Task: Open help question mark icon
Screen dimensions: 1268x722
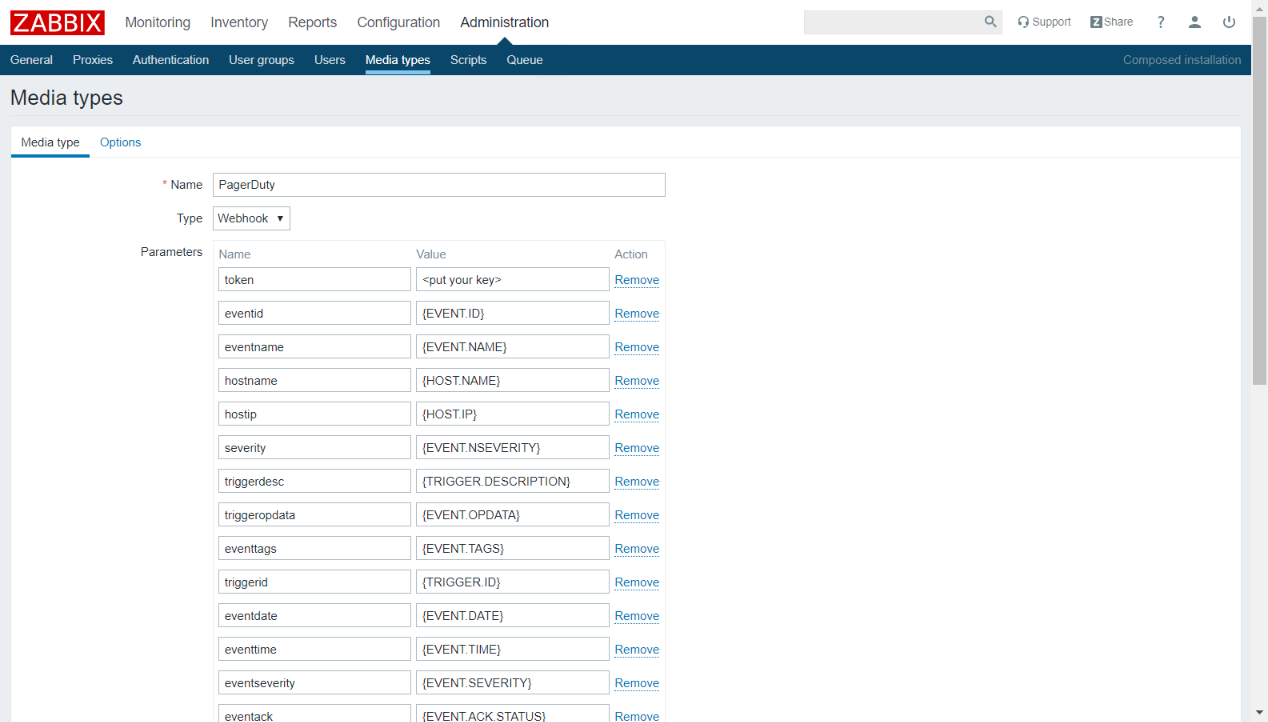Action: pos(1161,22)
